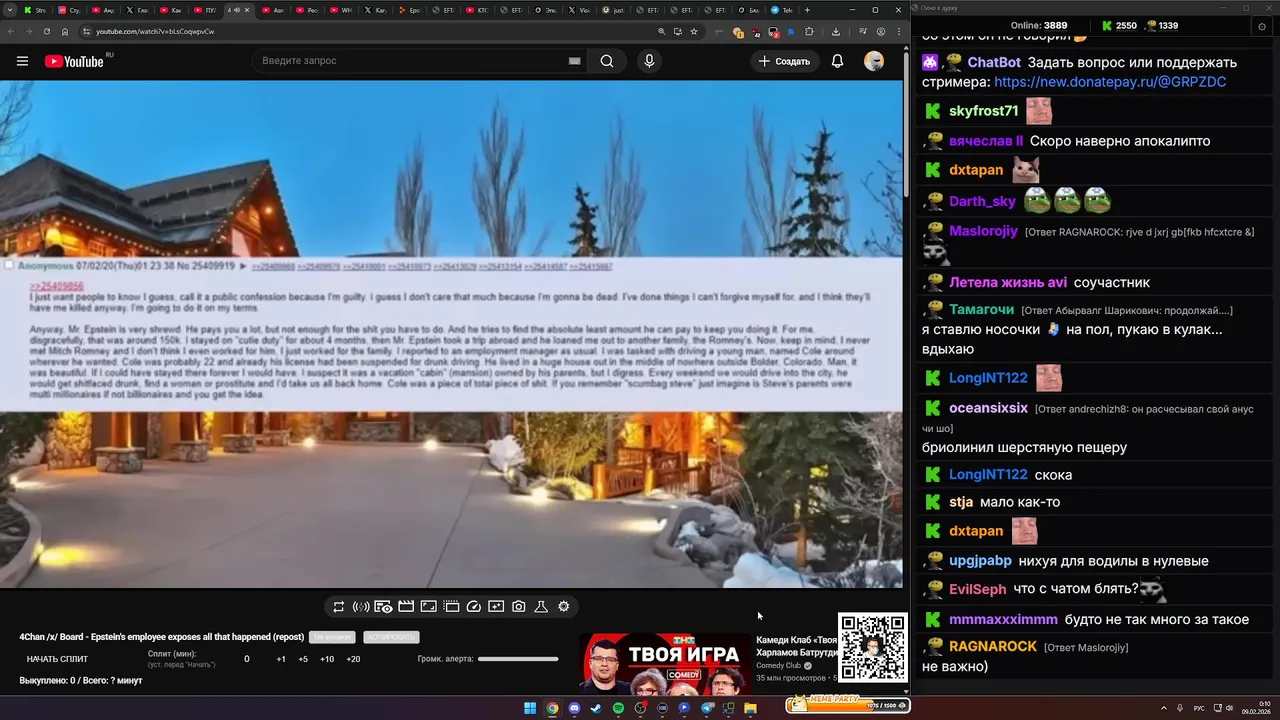The image size is (1280, 720).
Task: Expand the browser tab search dropdown
Action: pos(9,10)
